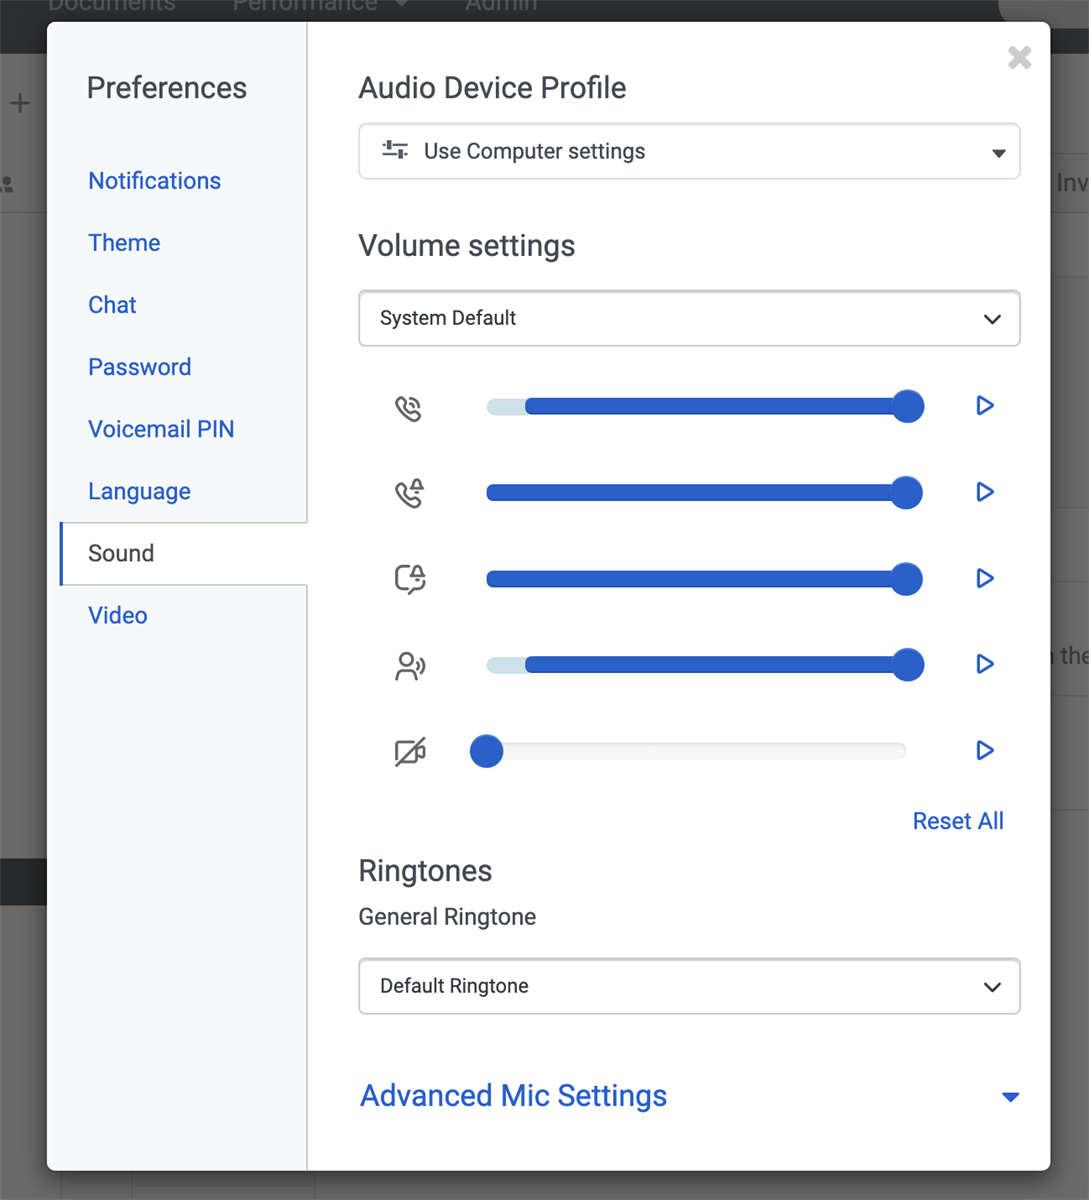Open the Video preferences section
The height and width of the screenshot is (1200, 1089).
(x=118, y=615)
